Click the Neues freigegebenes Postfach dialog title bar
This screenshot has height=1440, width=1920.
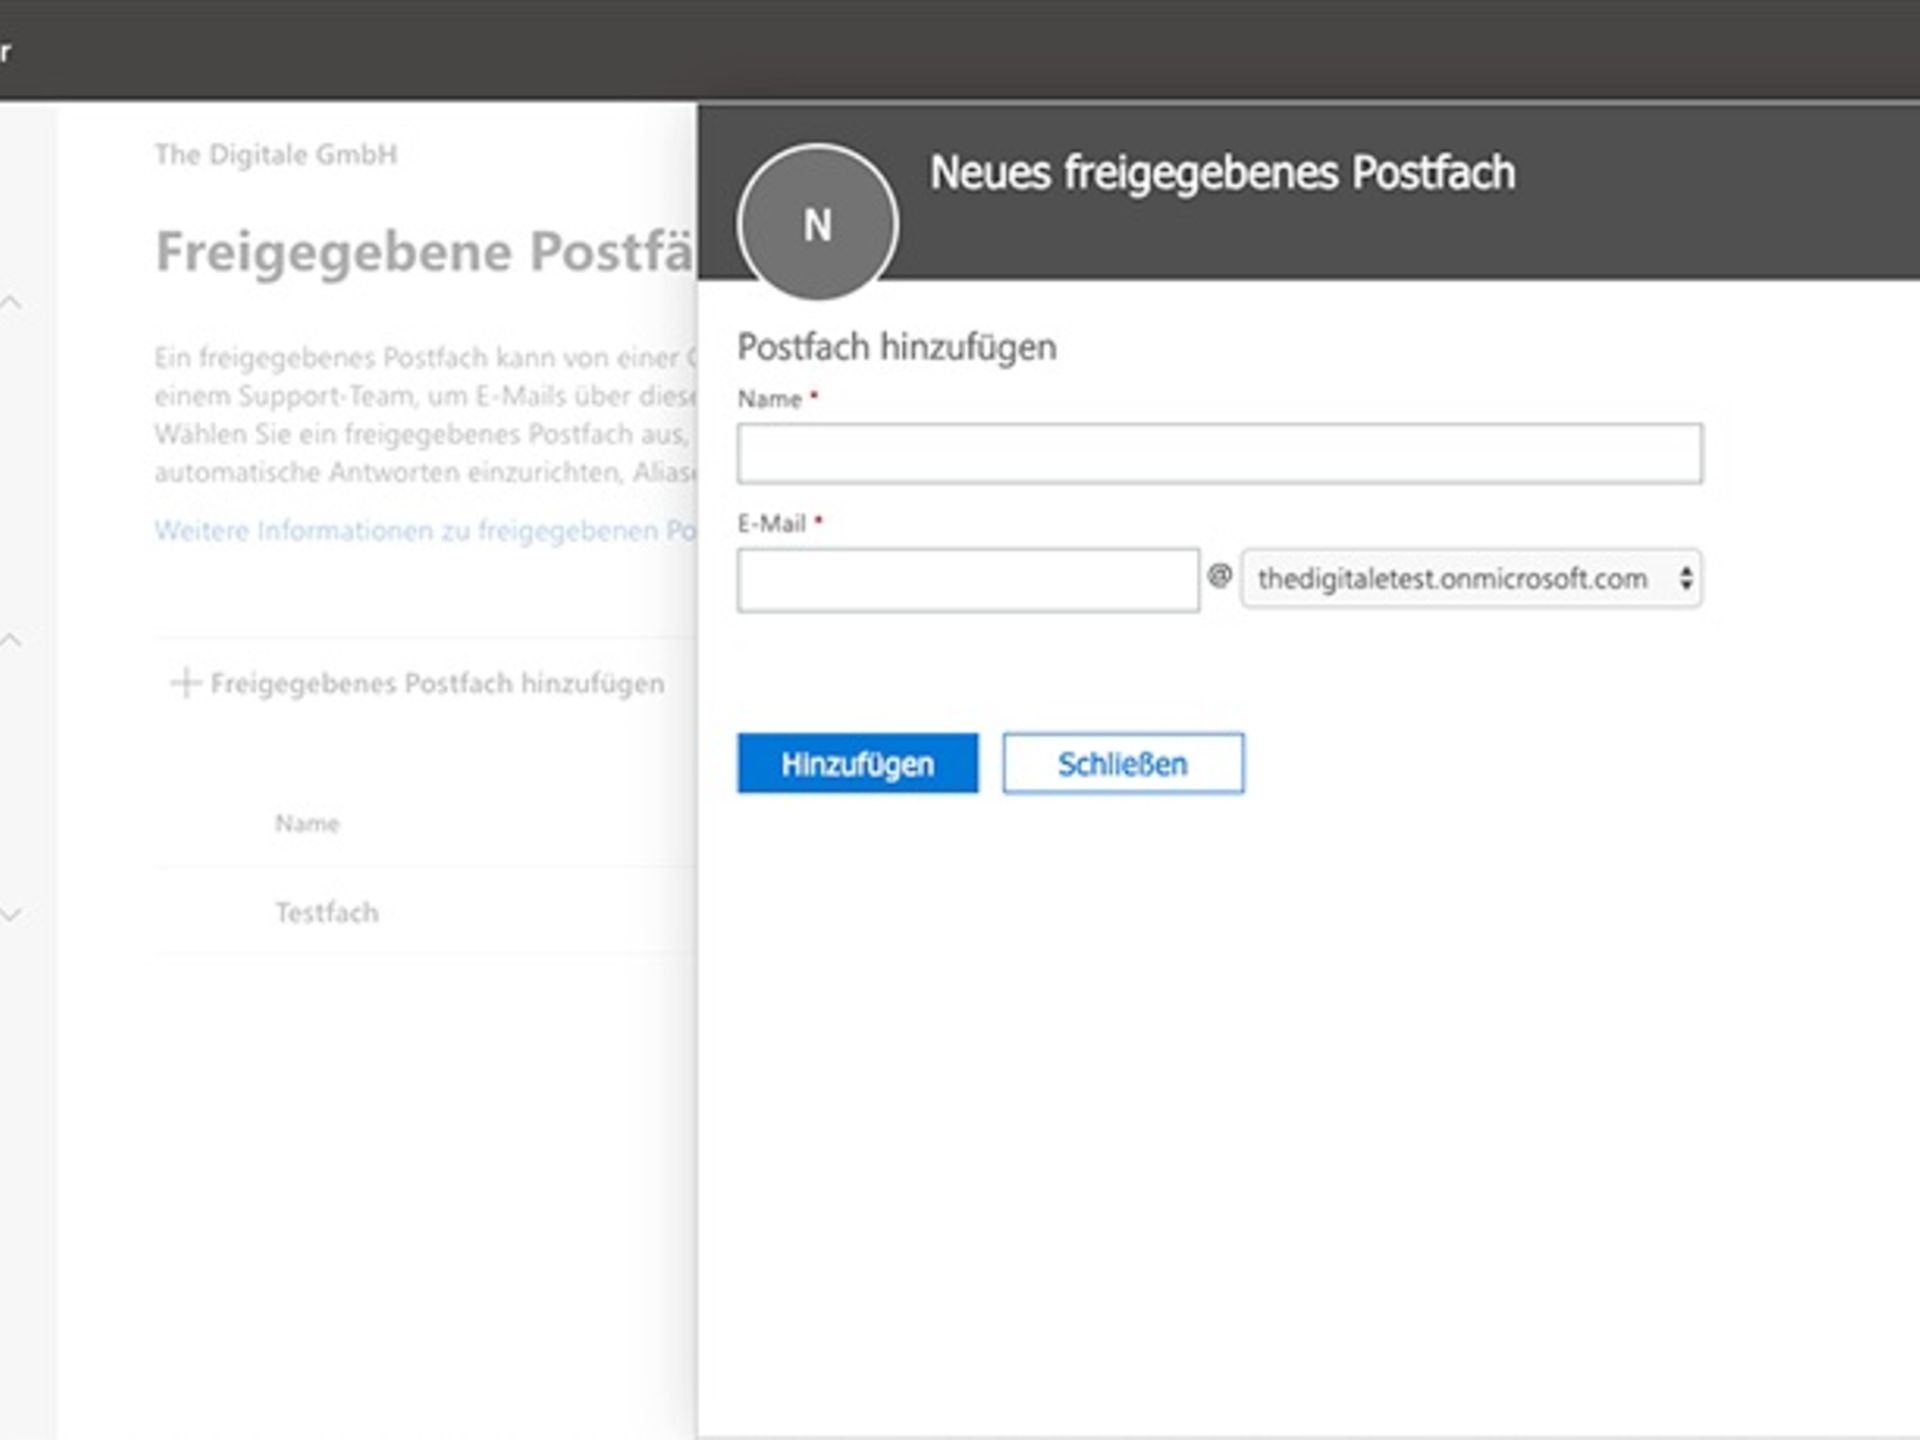coord(1222,171)
